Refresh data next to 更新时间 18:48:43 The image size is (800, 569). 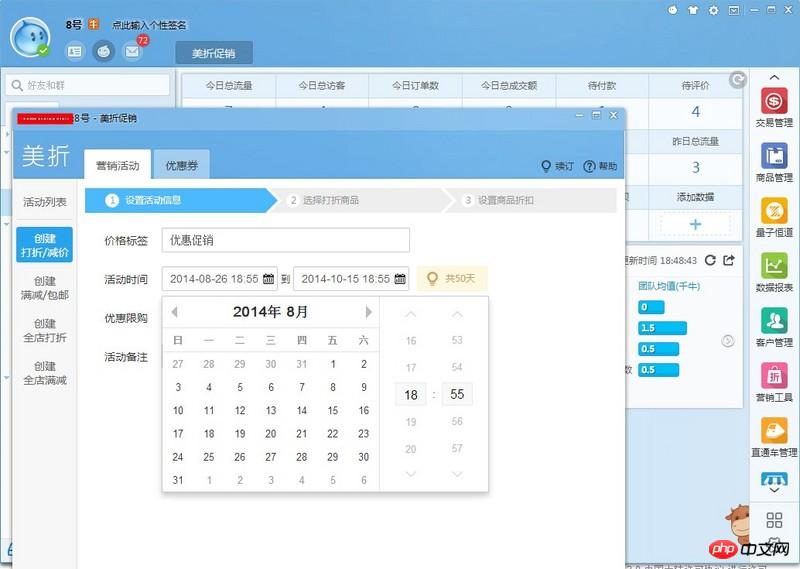(710, 260)
